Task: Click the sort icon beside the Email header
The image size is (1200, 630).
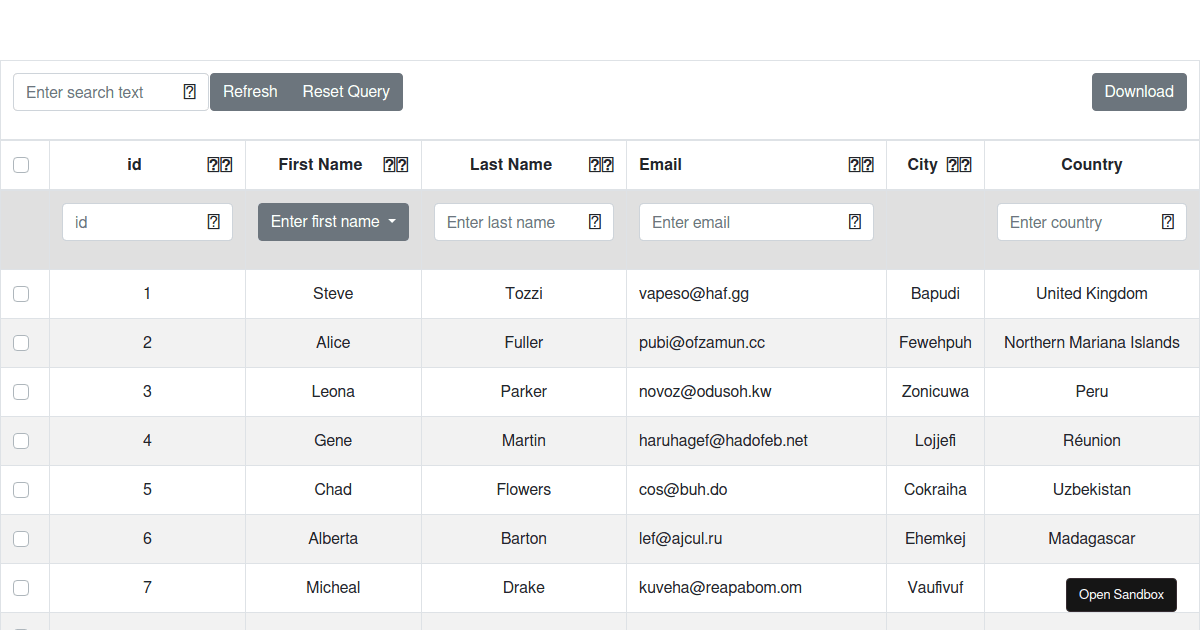Action: point(861,164)
